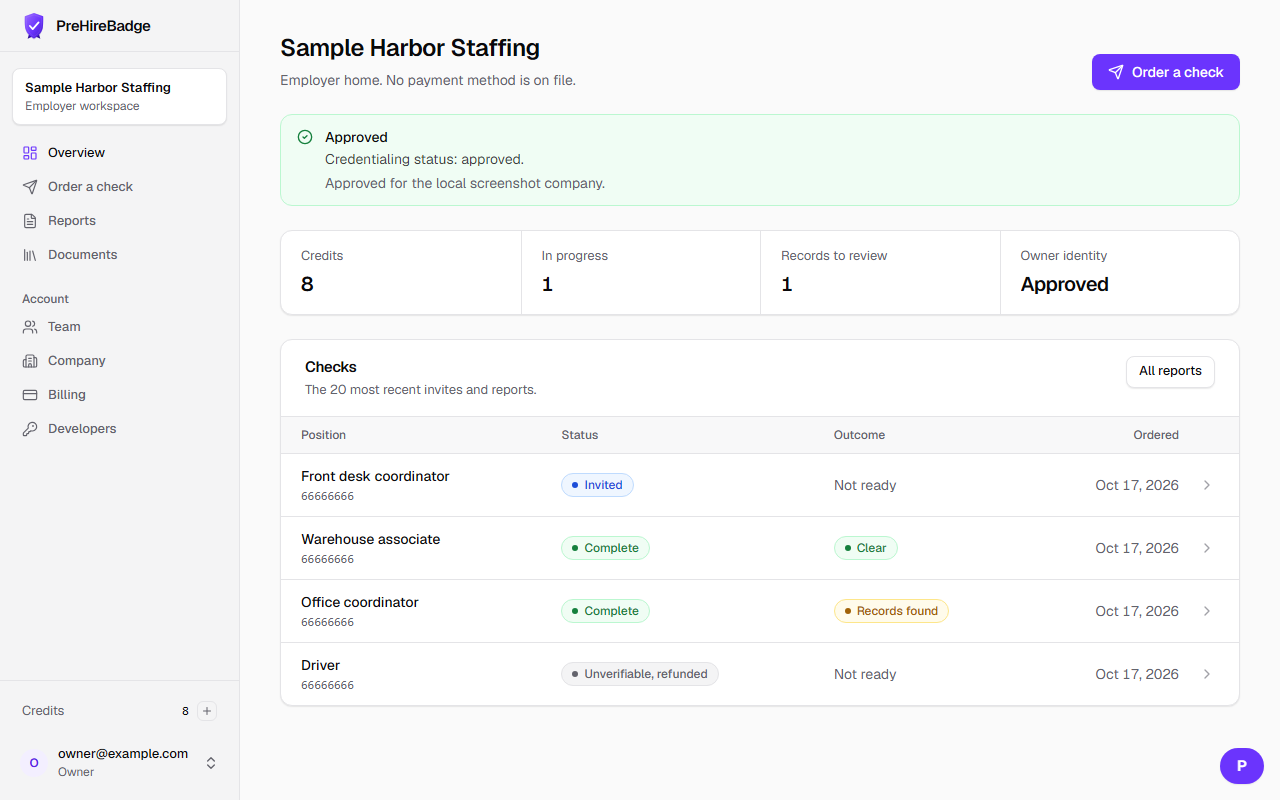Click the Owner identity stat card
The image size is (1280, 800).
click(x=1120, y=273)
